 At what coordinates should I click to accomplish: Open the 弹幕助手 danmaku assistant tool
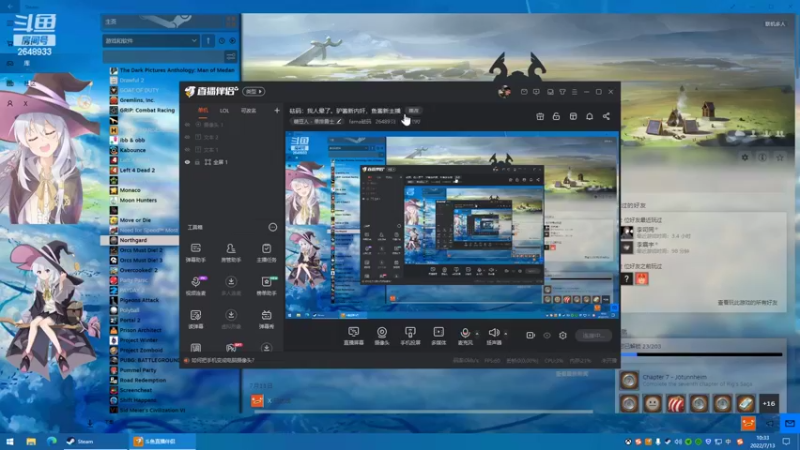(195, 253)
